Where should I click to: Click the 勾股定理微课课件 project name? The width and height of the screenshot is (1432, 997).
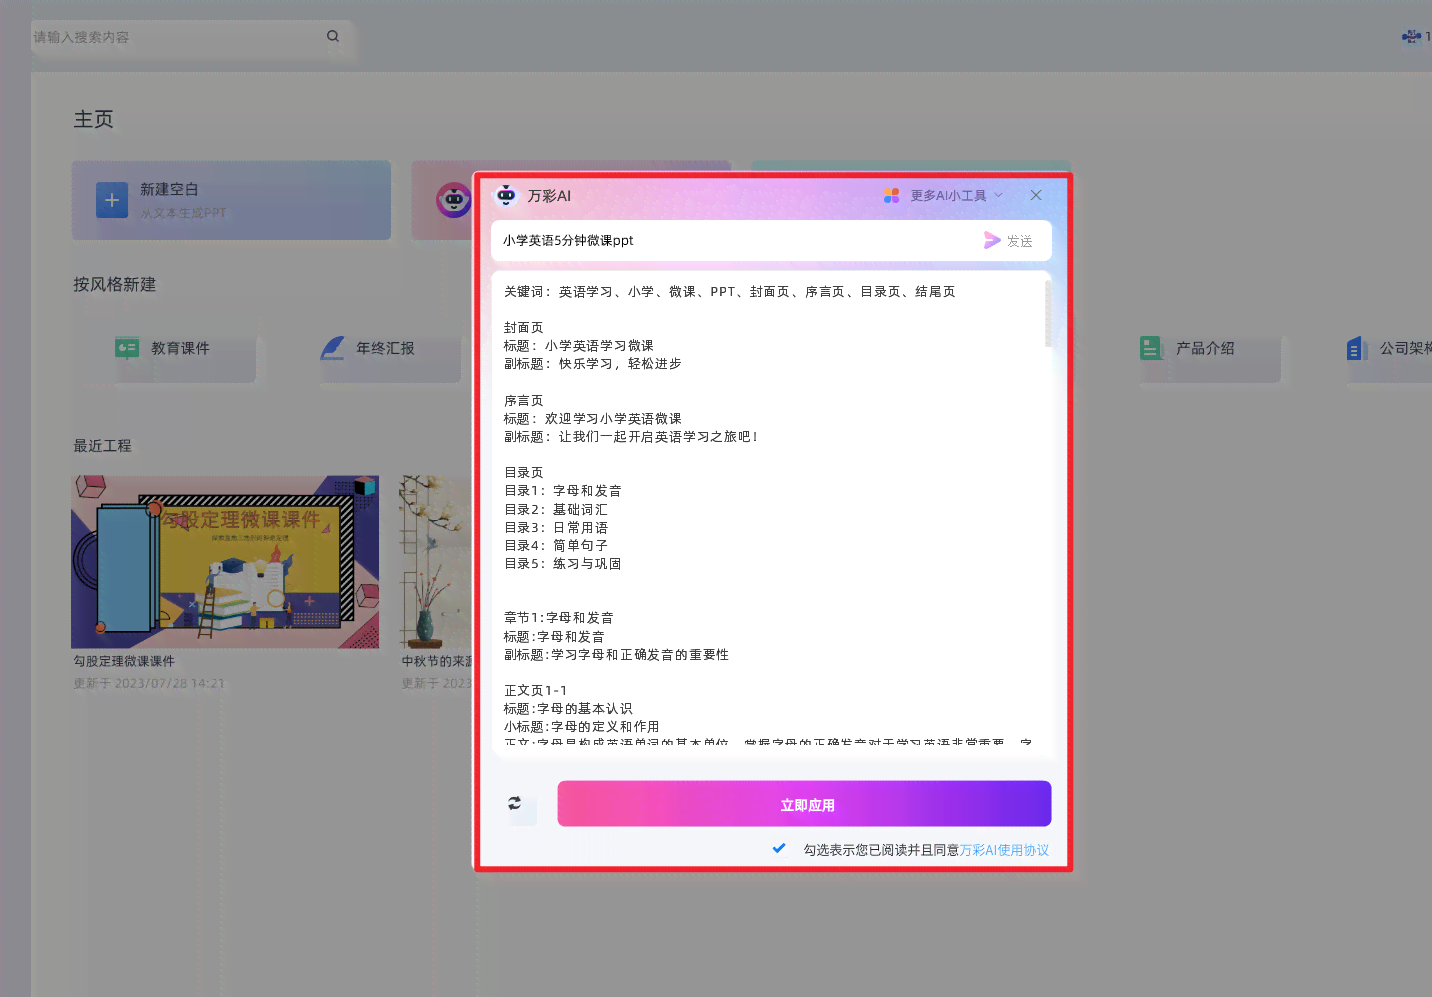(x=124, y=661)
